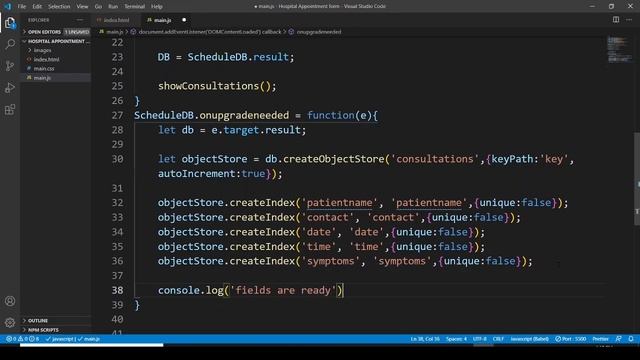Click 'onupgradeneeded' on line 27
The width and height of the screenshot is (640, 360).
click(x=244, y=116)
